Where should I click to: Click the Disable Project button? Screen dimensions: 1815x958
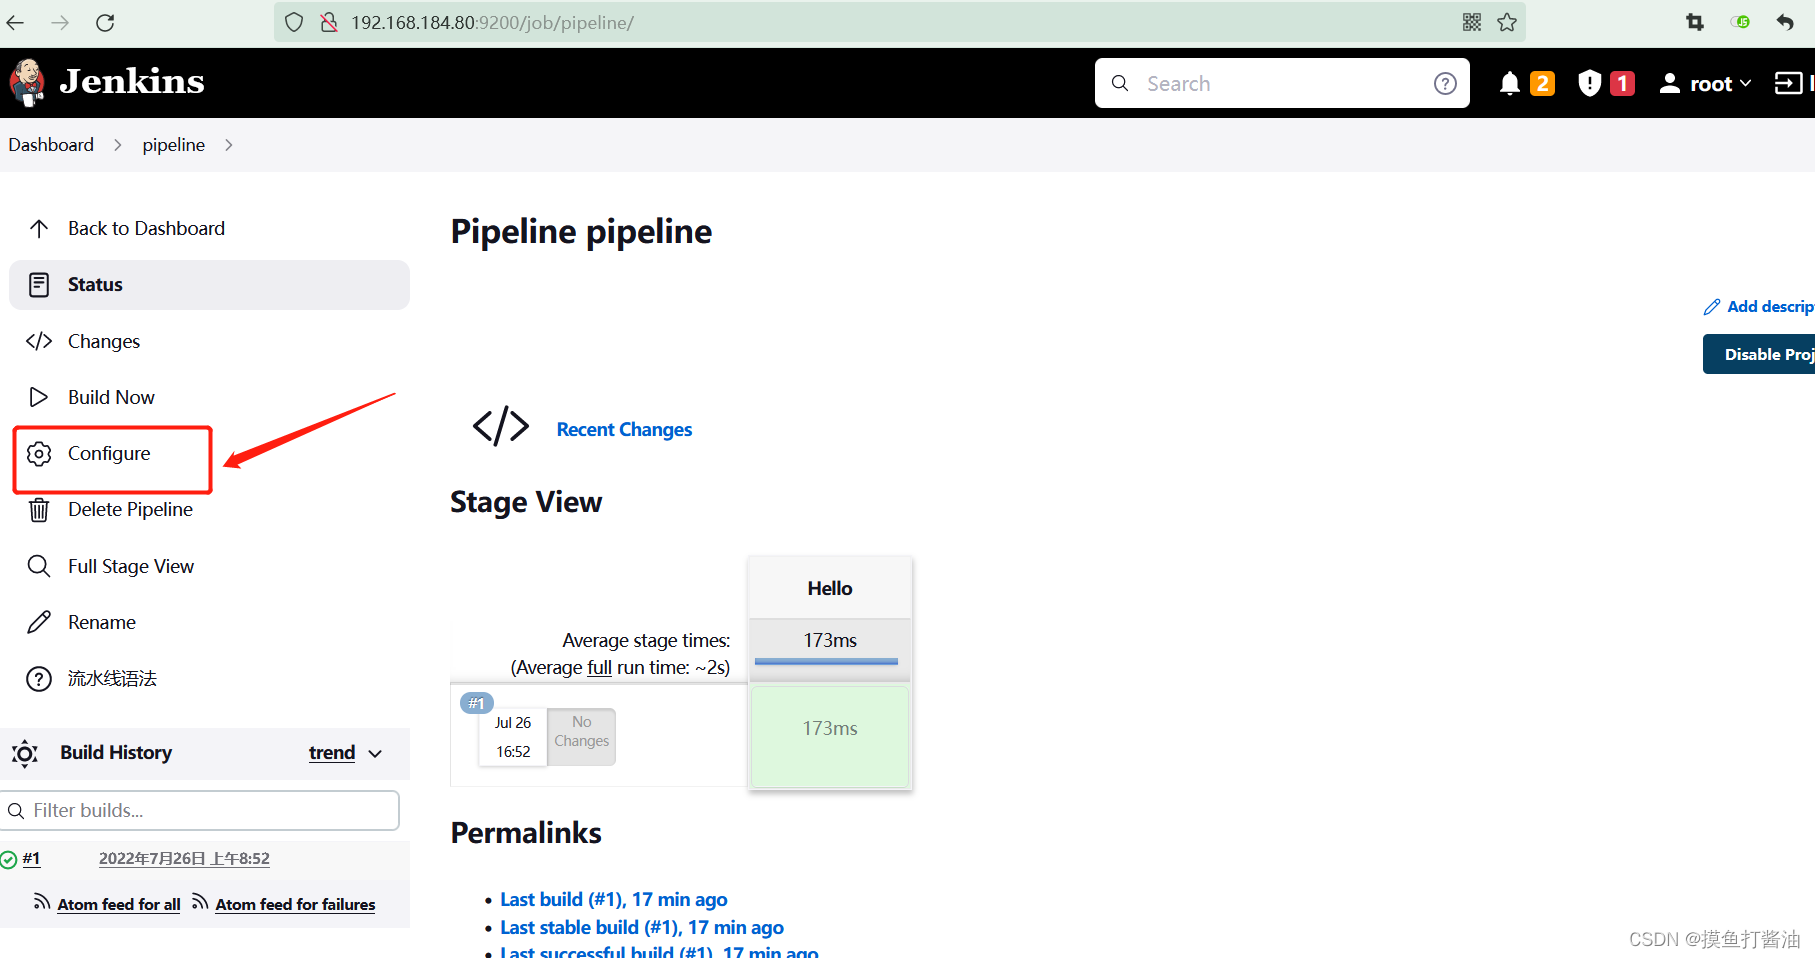tap(1760, 355)
